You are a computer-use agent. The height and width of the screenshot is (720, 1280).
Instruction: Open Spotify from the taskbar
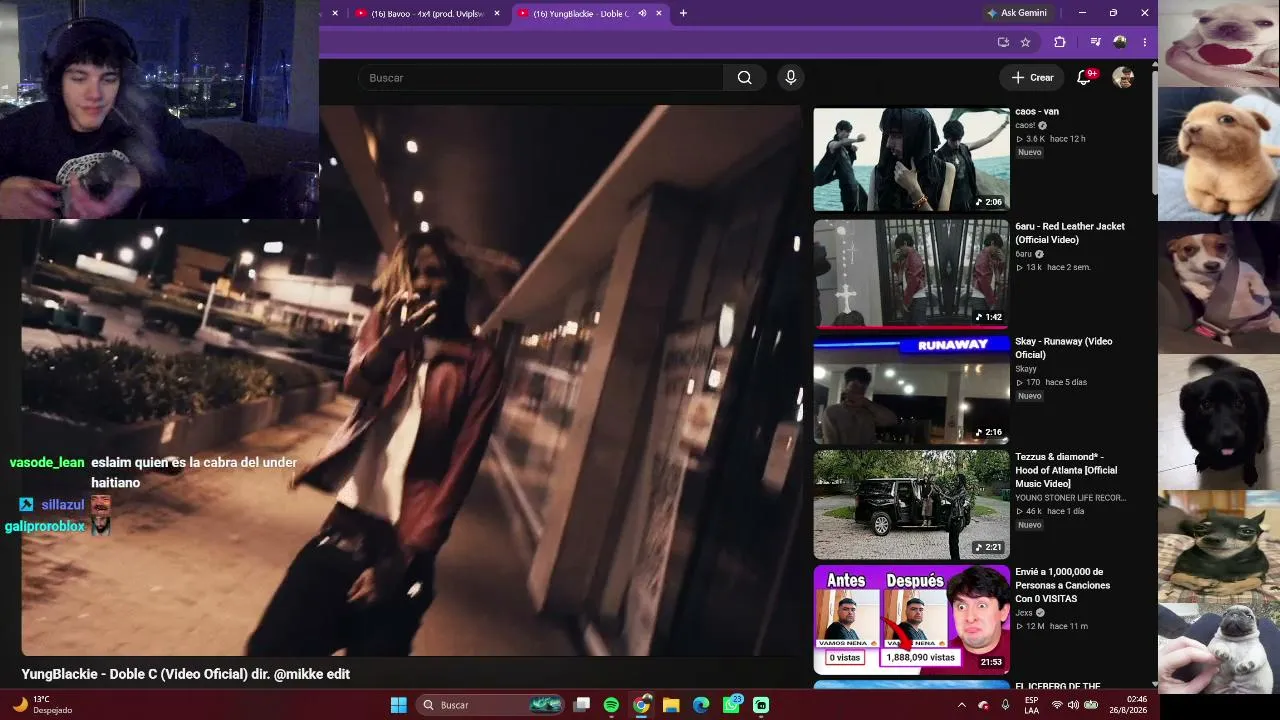click(x=611, y=705)
